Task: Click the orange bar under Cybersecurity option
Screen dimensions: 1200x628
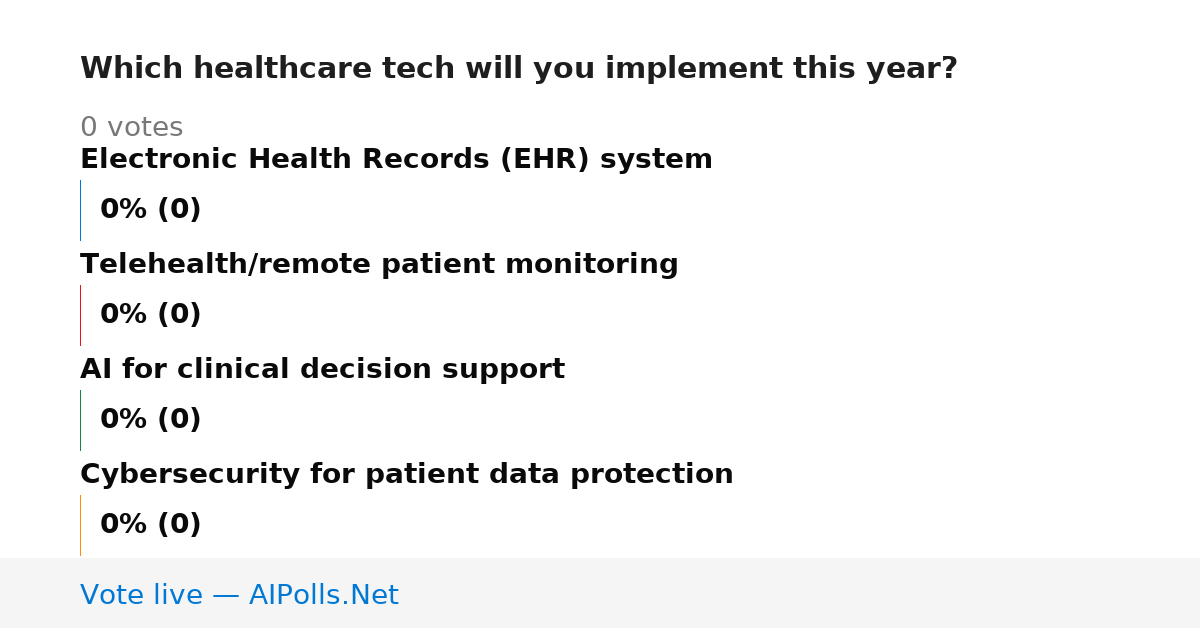Action: point(80,525)
